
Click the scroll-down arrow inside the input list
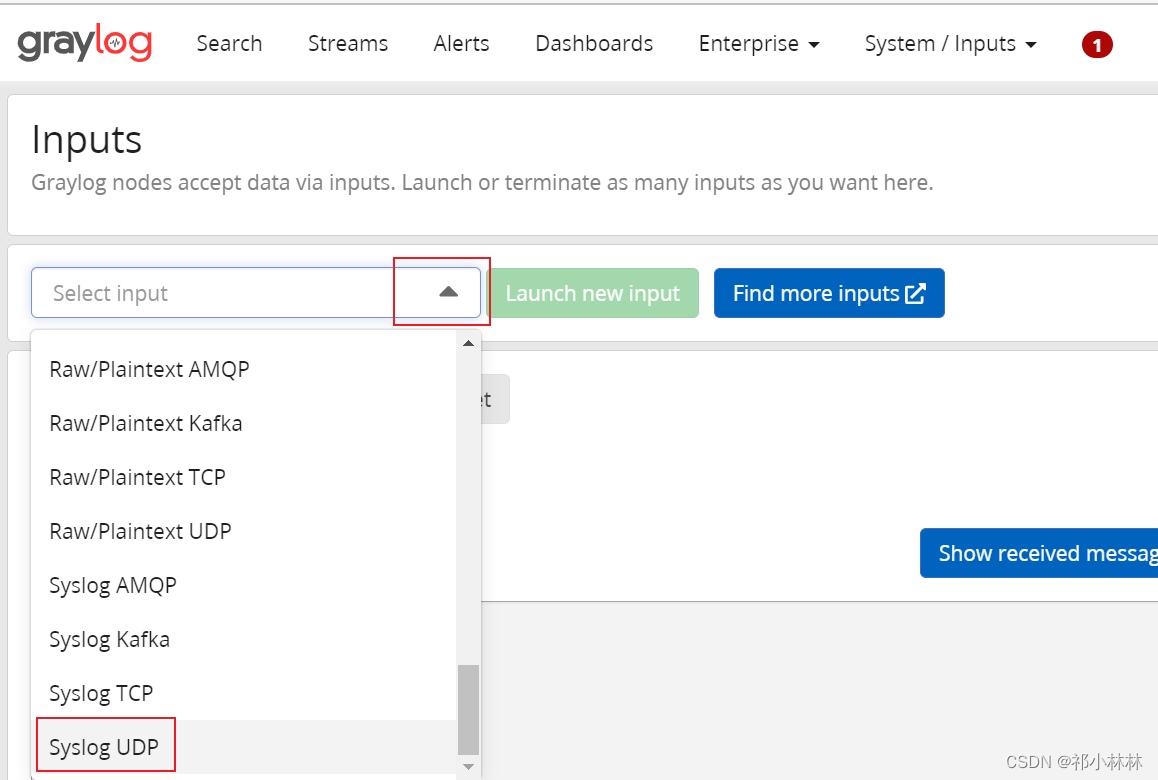pos(468,767)
